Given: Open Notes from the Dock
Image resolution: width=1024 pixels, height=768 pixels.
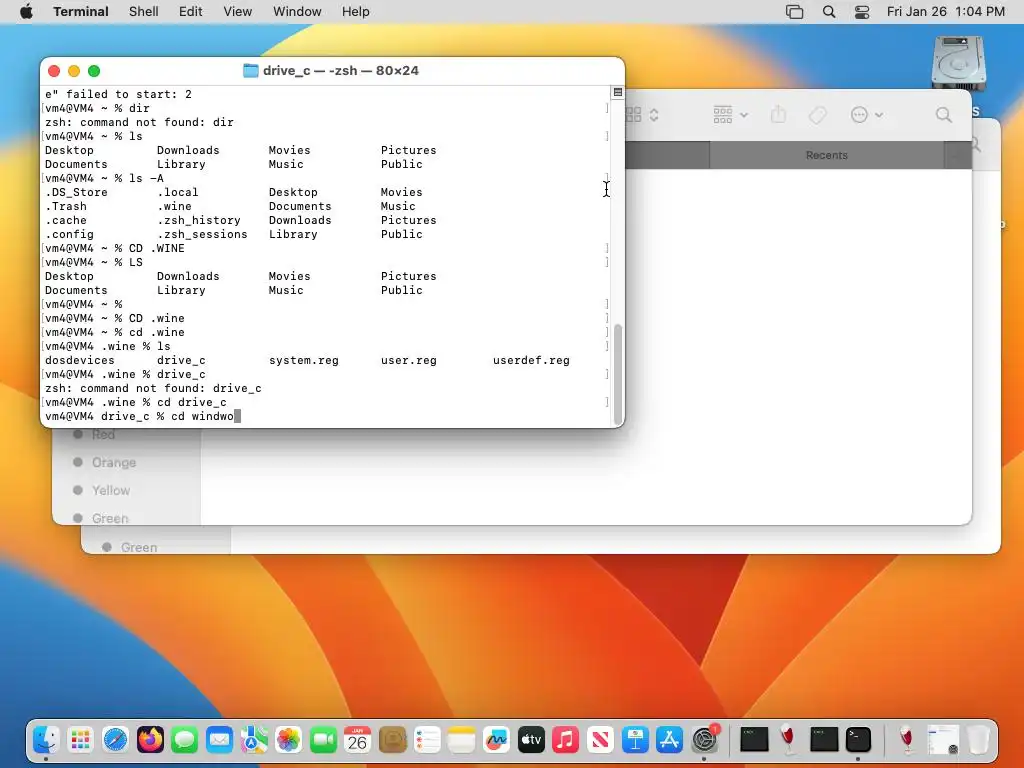Looking at the screenshot, I should pyautogui.click(x=462, y=740).
